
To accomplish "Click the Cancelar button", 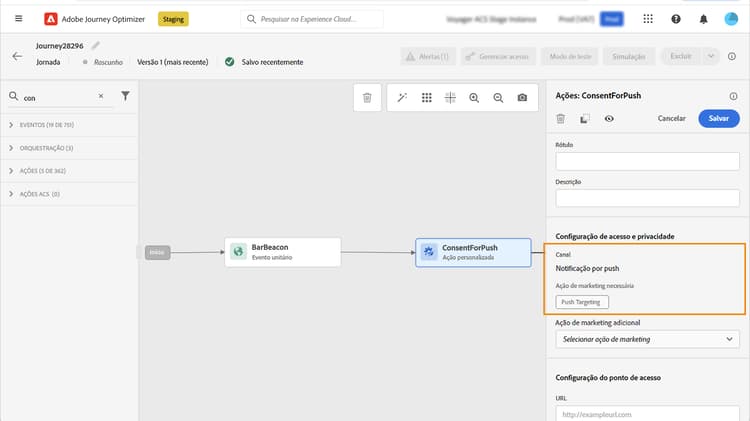I will pyautogui.click(x=671, y=118).
